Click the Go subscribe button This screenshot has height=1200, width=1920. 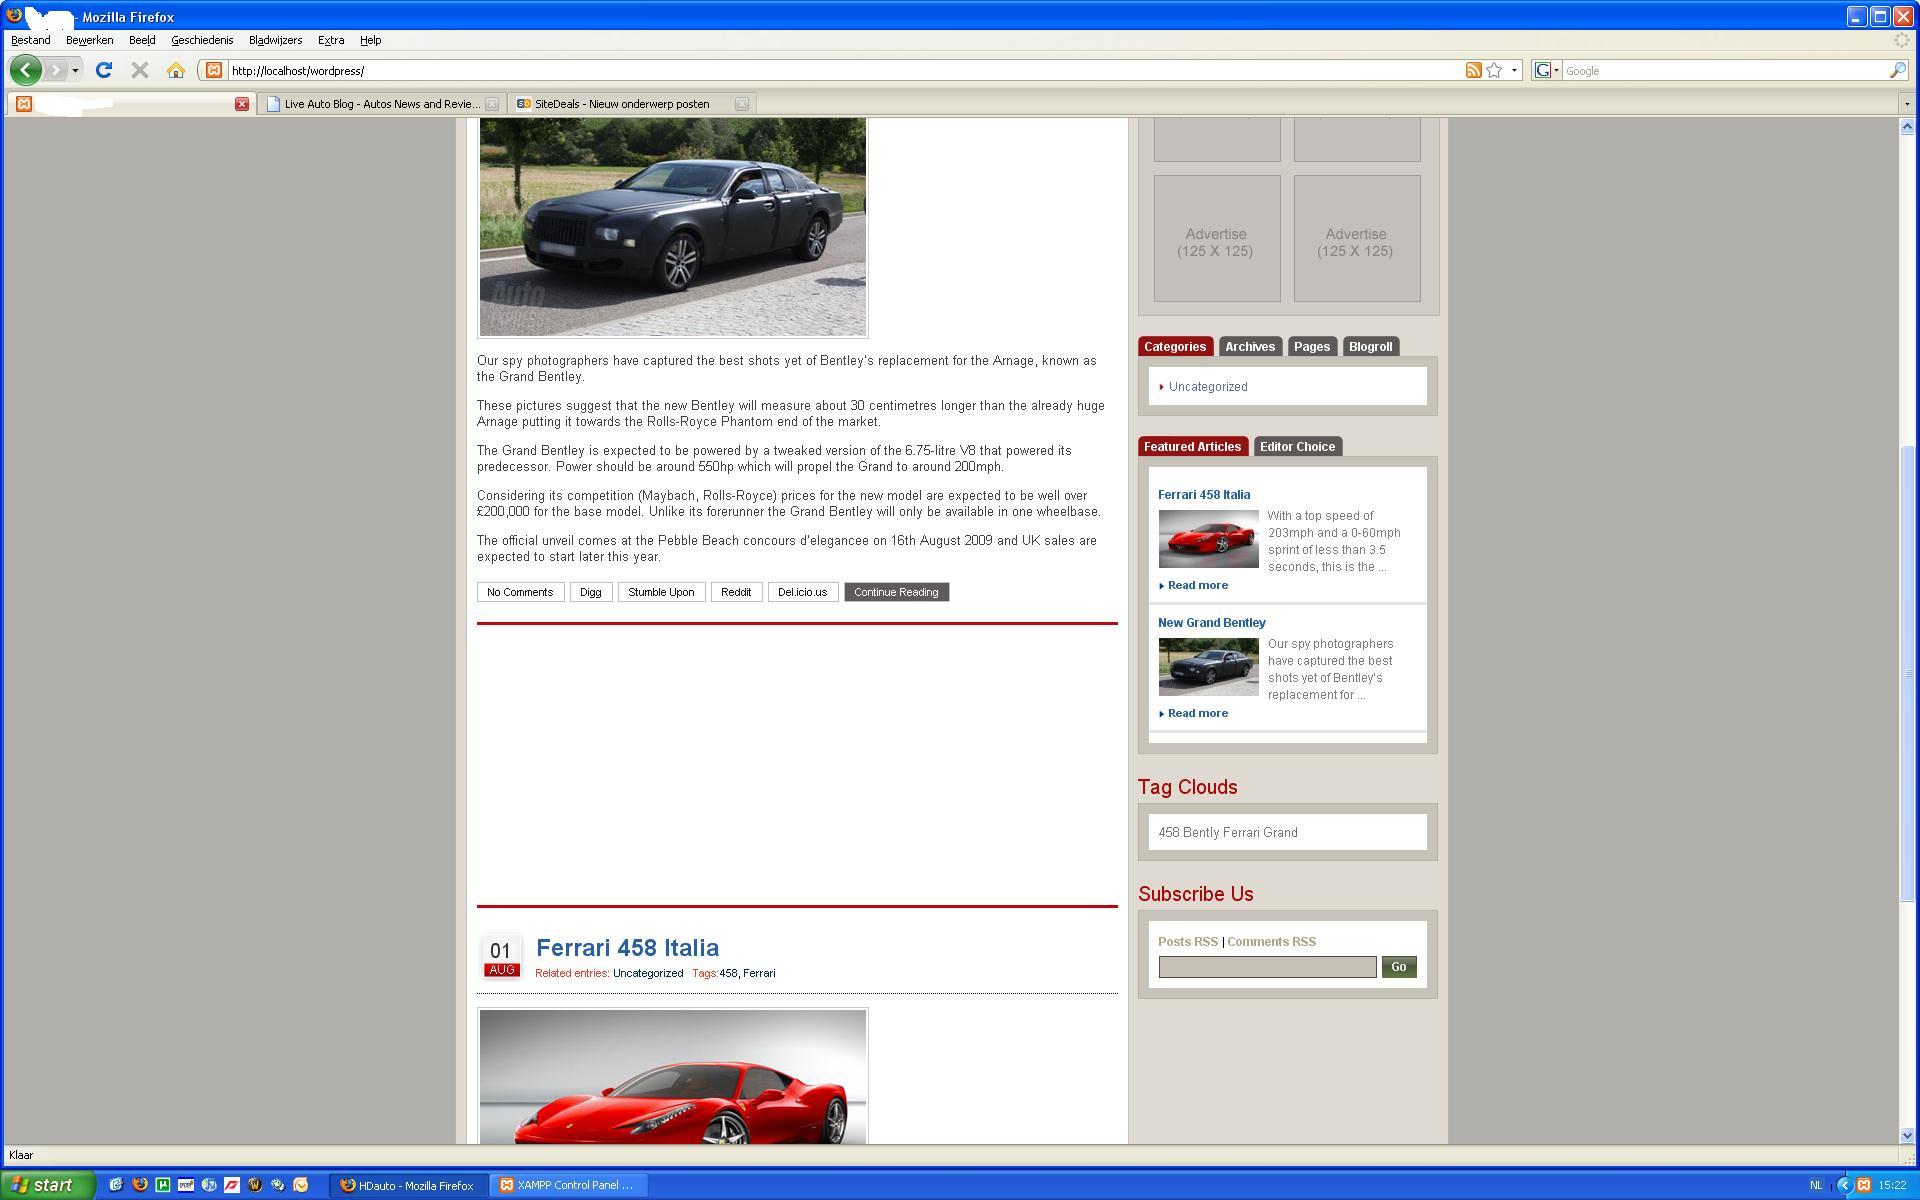coord(1398,967)
